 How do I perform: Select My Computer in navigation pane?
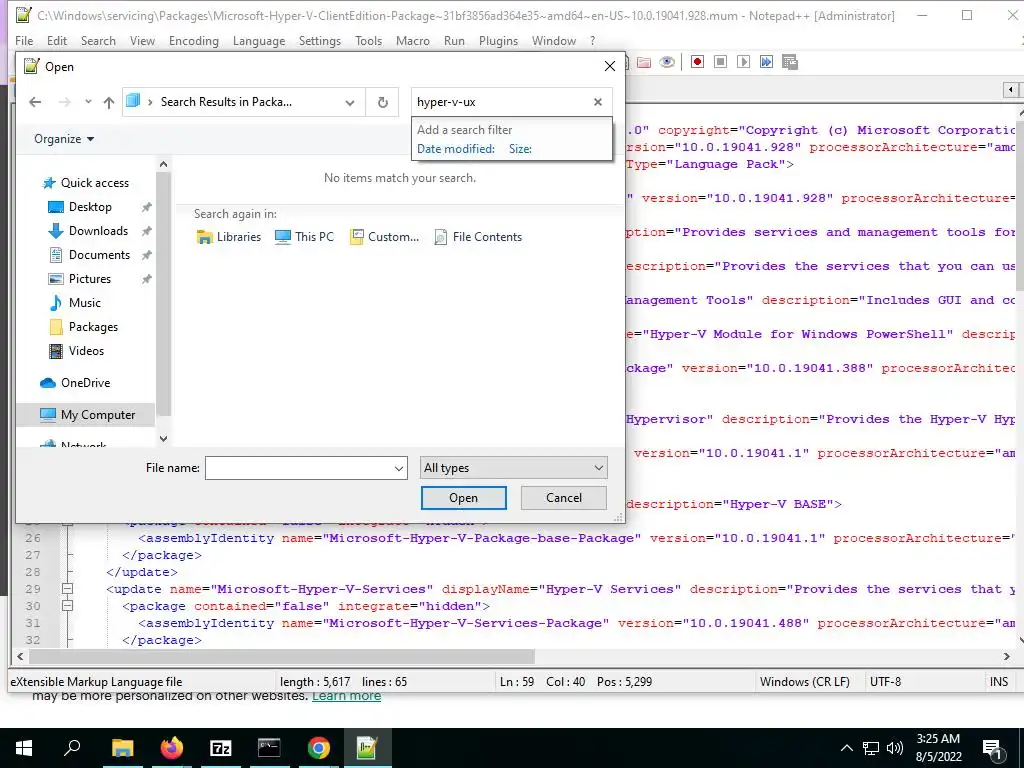[88, 415]
